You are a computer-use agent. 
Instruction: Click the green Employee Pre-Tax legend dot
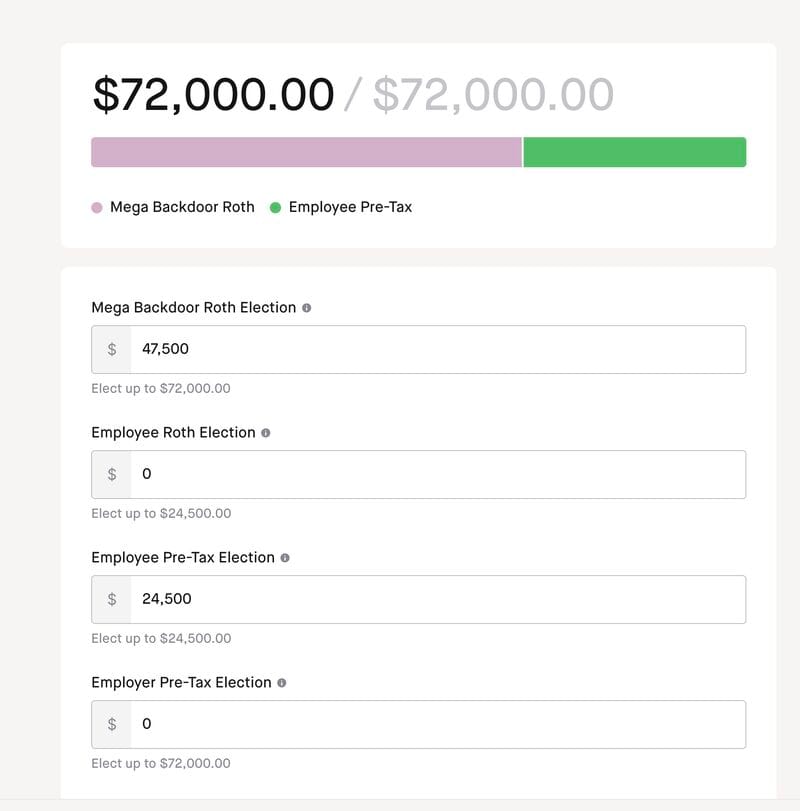(x=275, y=208)
